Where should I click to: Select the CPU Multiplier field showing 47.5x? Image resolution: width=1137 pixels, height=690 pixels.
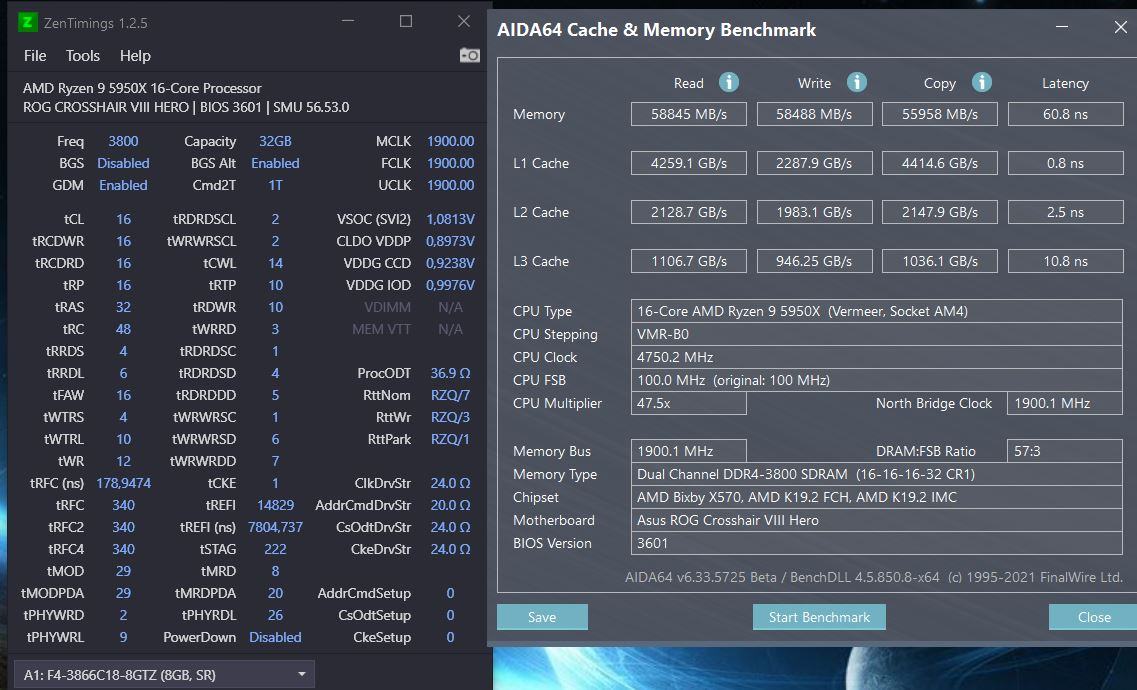pos(687,403)
